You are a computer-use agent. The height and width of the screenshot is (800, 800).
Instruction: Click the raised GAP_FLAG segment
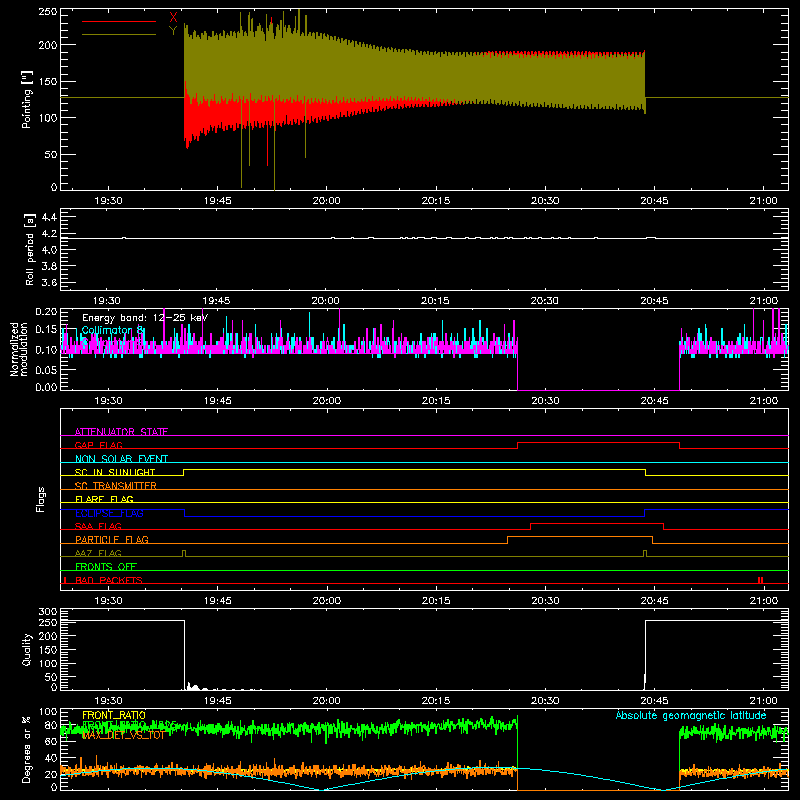[598, 442]
